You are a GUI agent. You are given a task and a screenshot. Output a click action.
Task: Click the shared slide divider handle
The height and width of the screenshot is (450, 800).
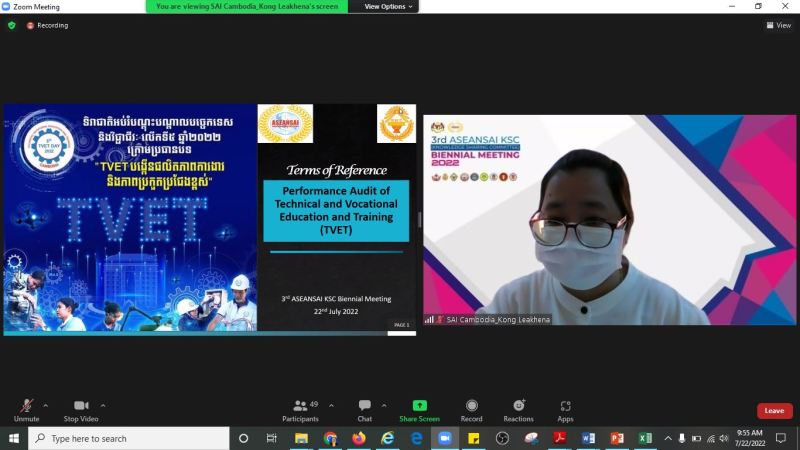point(419,219)
